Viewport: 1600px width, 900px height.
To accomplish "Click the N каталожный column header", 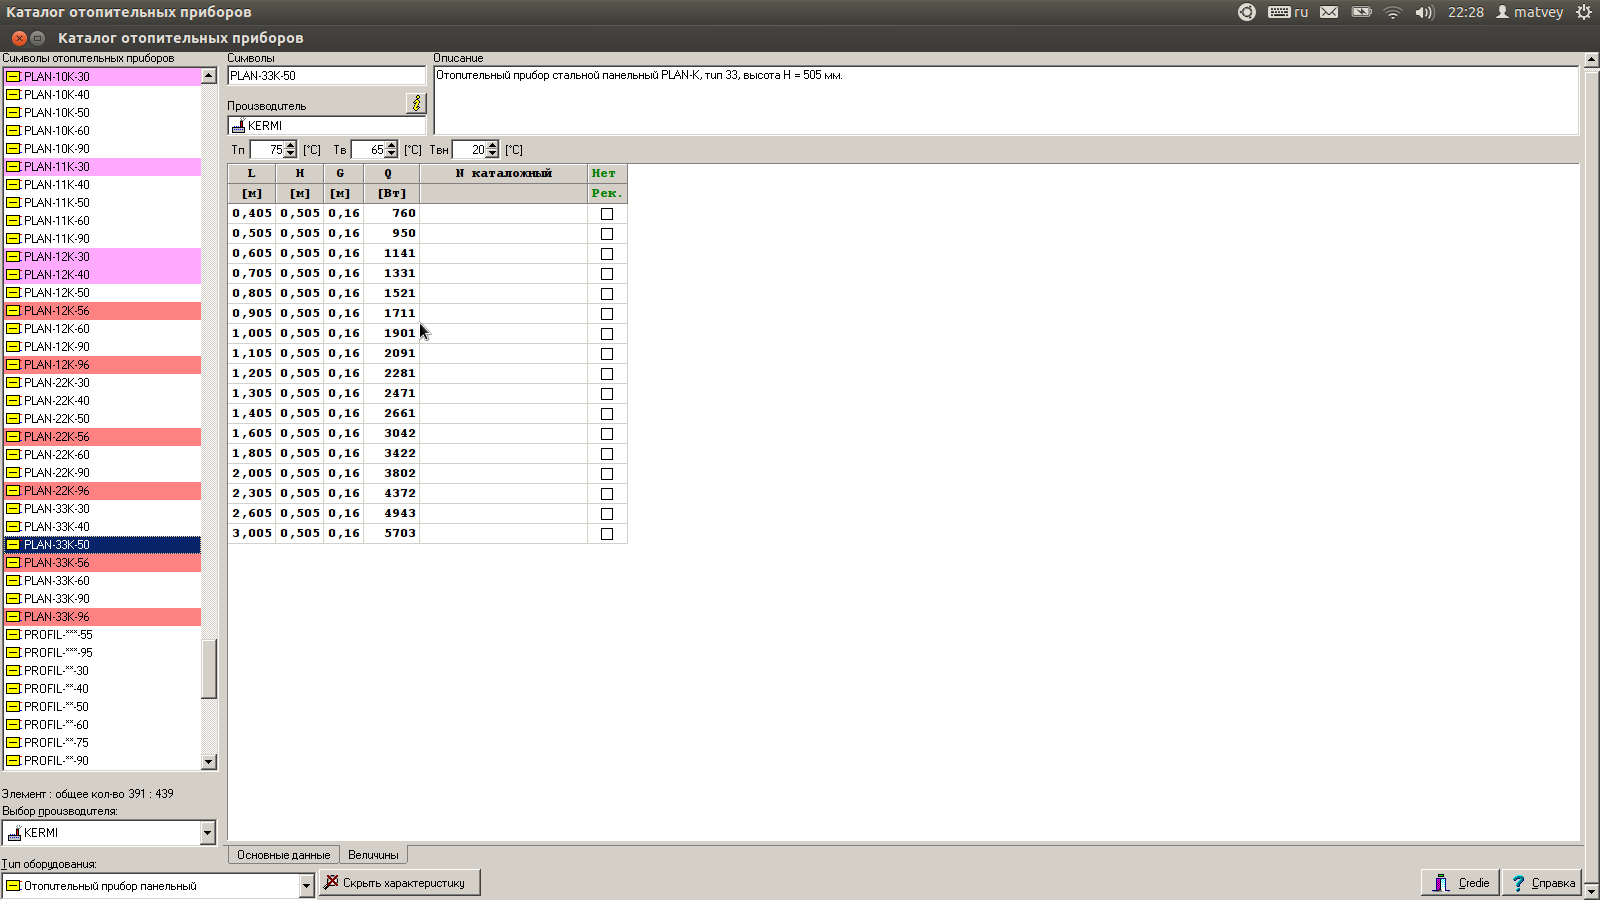I will (504, 174).
